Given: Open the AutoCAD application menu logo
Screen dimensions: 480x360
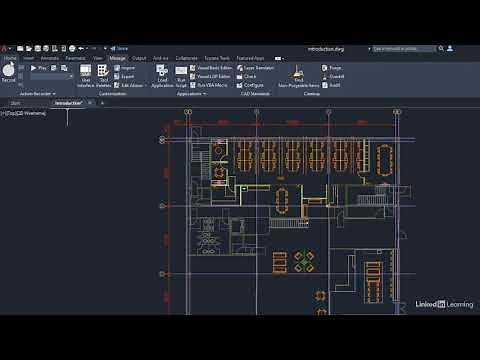Looking at the screenshot, I should tap(4, 49).
